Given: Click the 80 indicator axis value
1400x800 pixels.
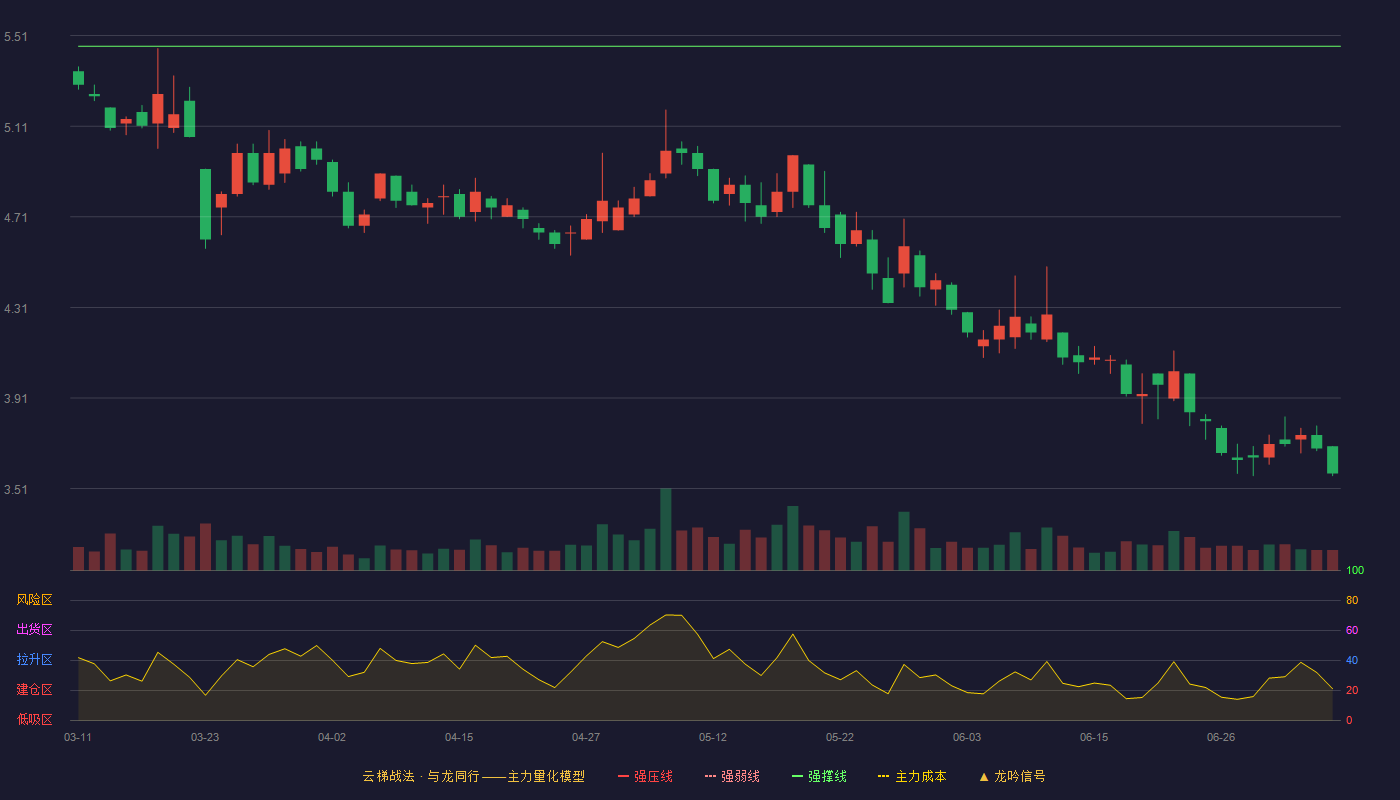Looking at the screenshot, I should coord(1352,601).
